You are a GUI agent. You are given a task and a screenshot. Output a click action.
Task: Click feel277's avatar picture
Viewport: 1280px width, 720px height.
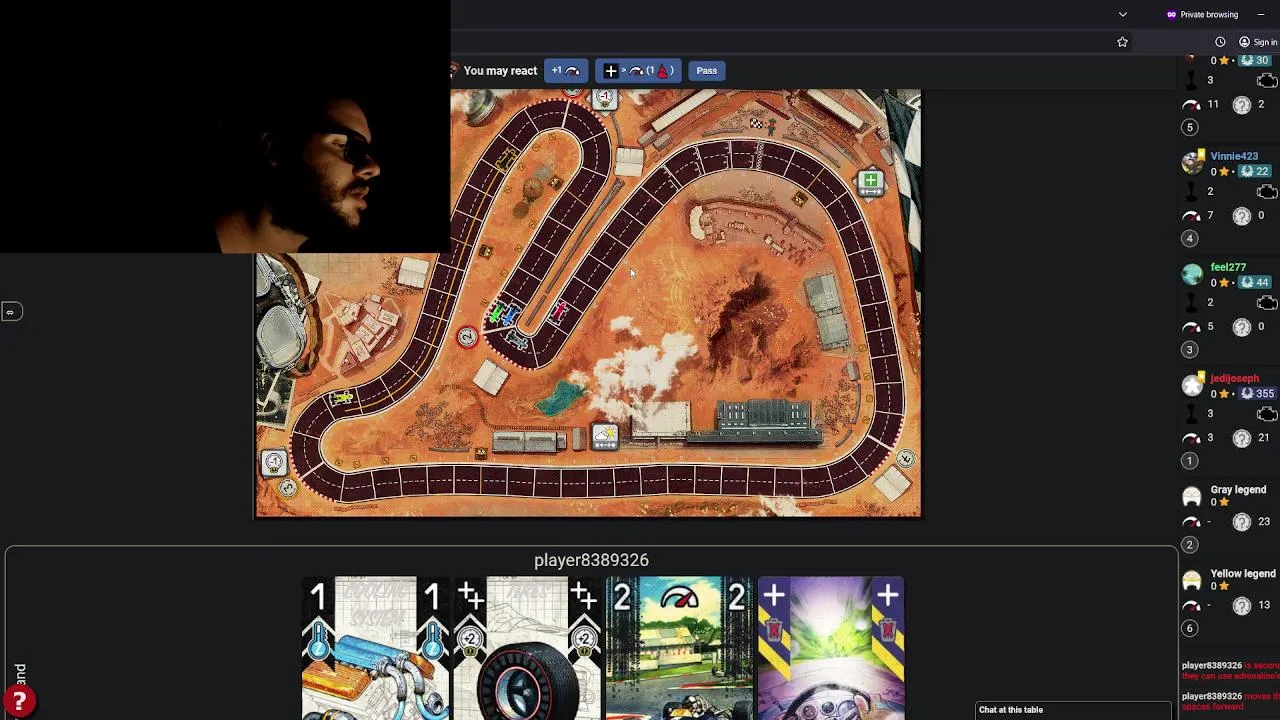(x=1191, y=274)
